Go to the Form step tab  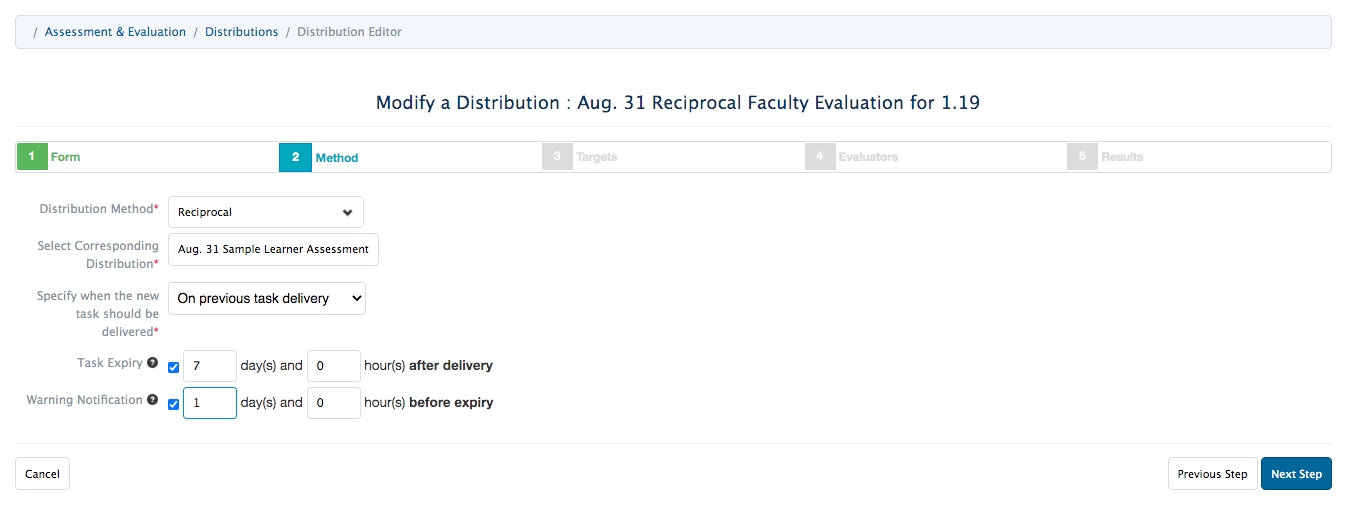[65, 157]
